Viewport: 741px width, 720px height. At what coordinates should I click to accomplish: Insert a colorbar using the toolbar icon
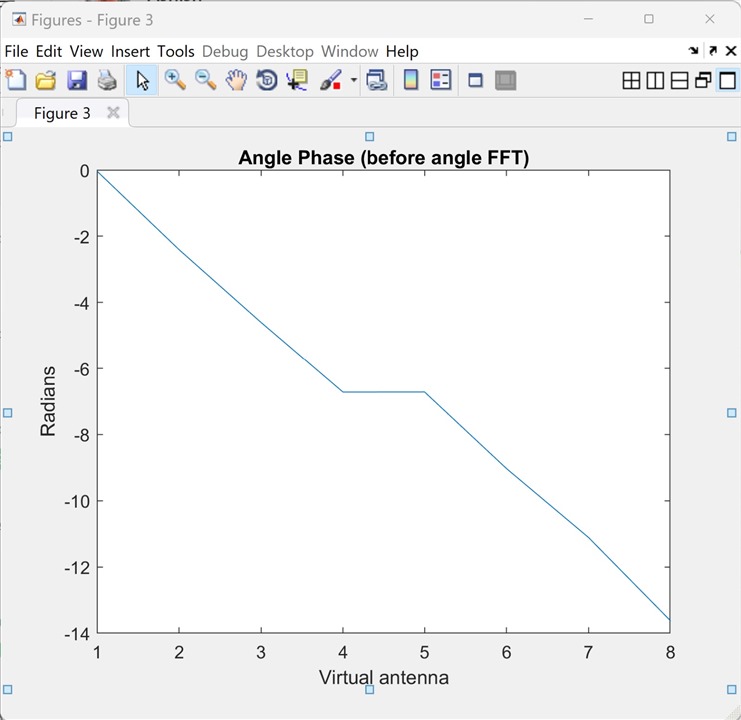click(411, 80)
